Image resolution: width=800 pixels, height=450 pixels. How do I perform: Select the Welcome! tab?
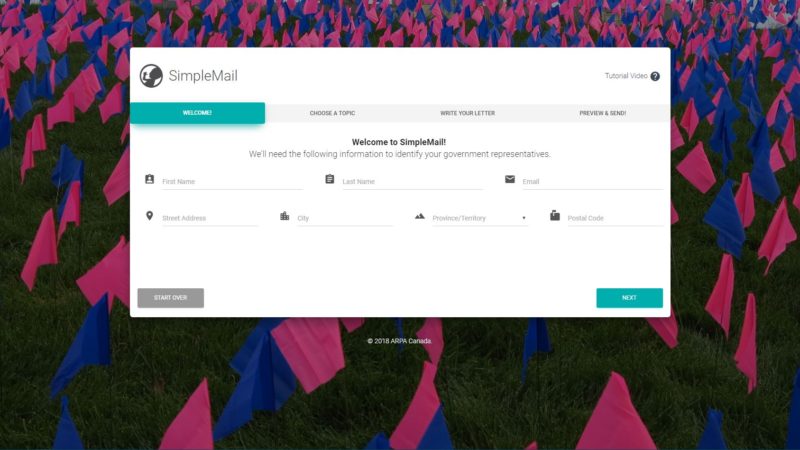click(x=197, y=113)
